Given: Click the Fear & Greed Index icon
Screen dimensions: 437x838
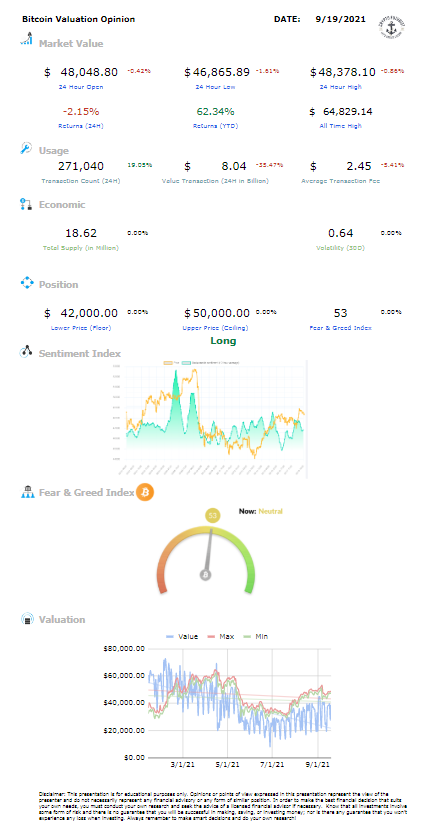Looking at the screenshot, I should (x=27, y=492).
